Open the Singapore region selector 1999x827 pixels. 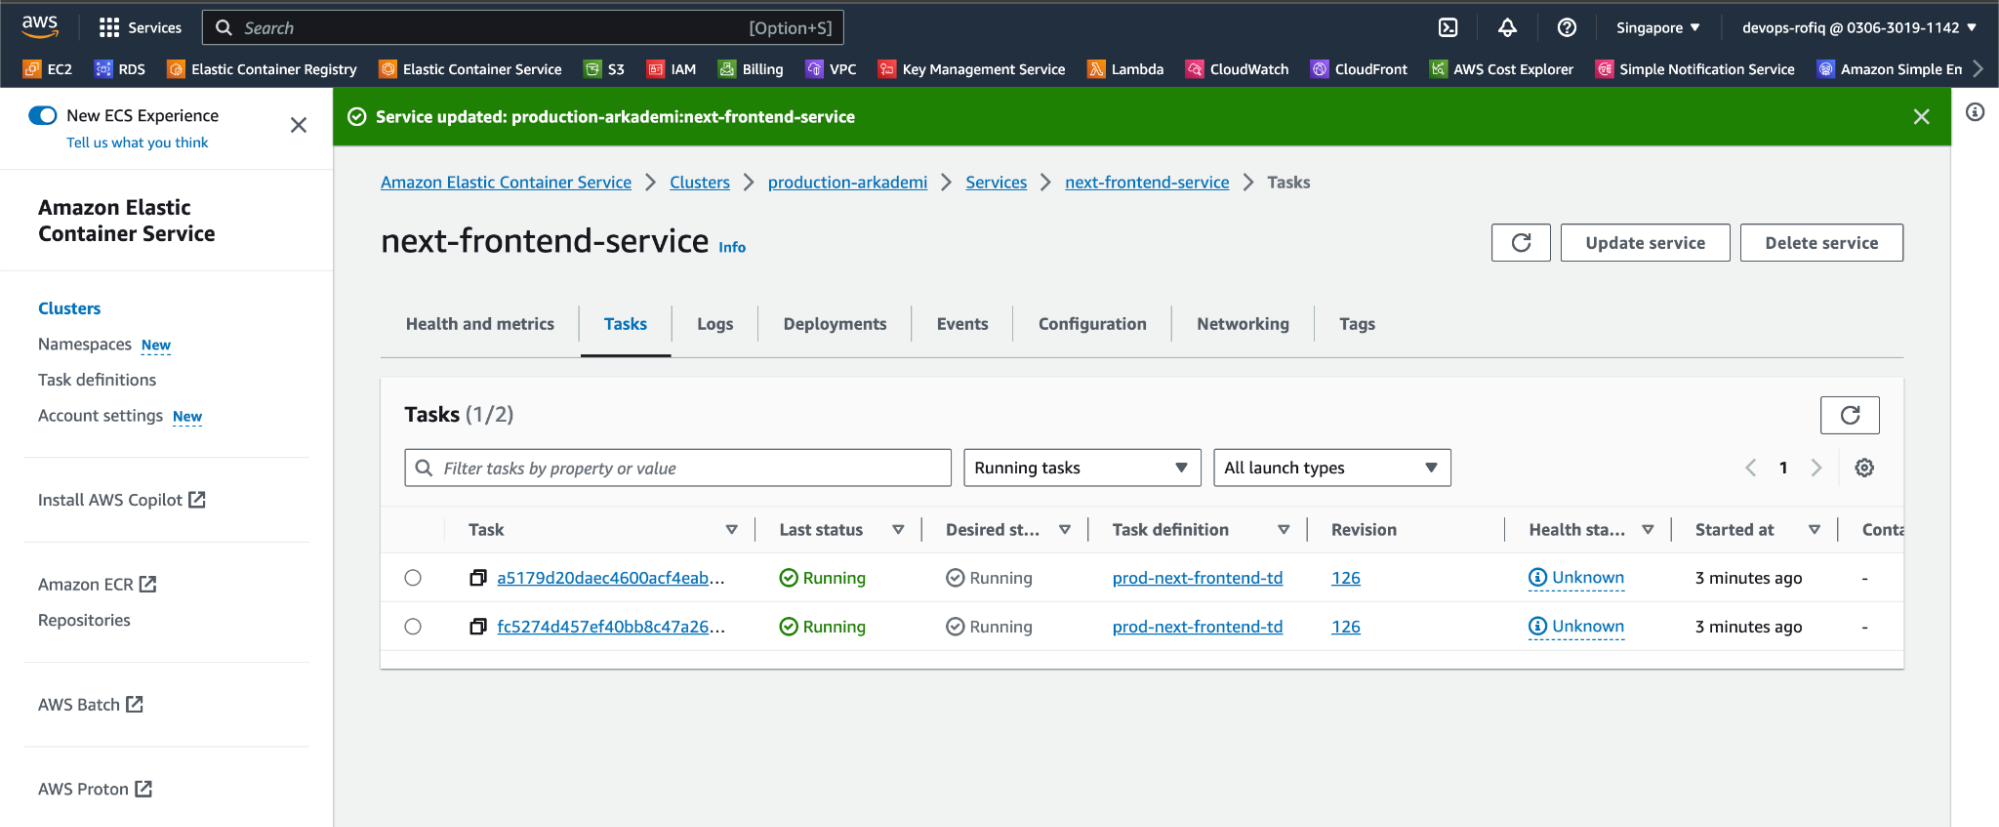1657,28
